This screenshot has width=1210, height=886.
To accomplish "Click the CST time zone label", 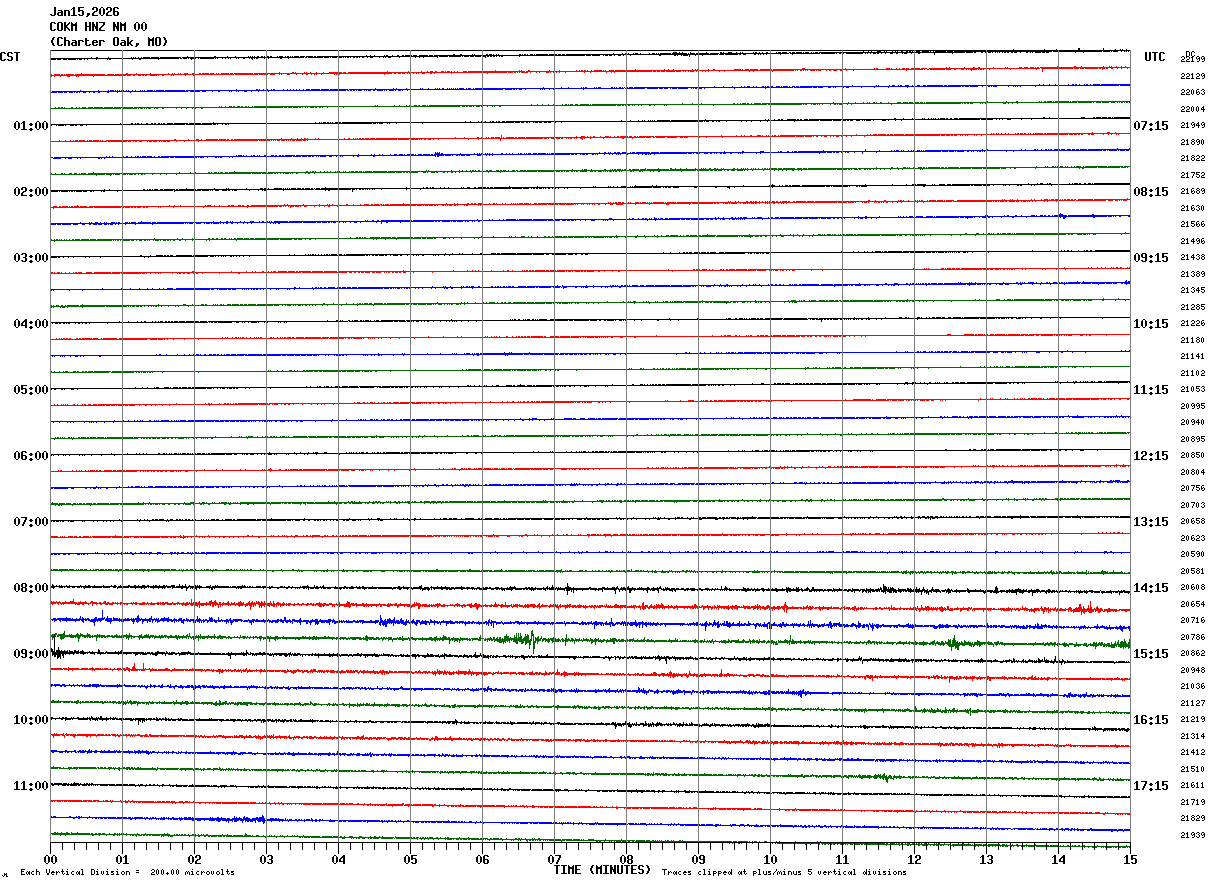I will point(10,57).
